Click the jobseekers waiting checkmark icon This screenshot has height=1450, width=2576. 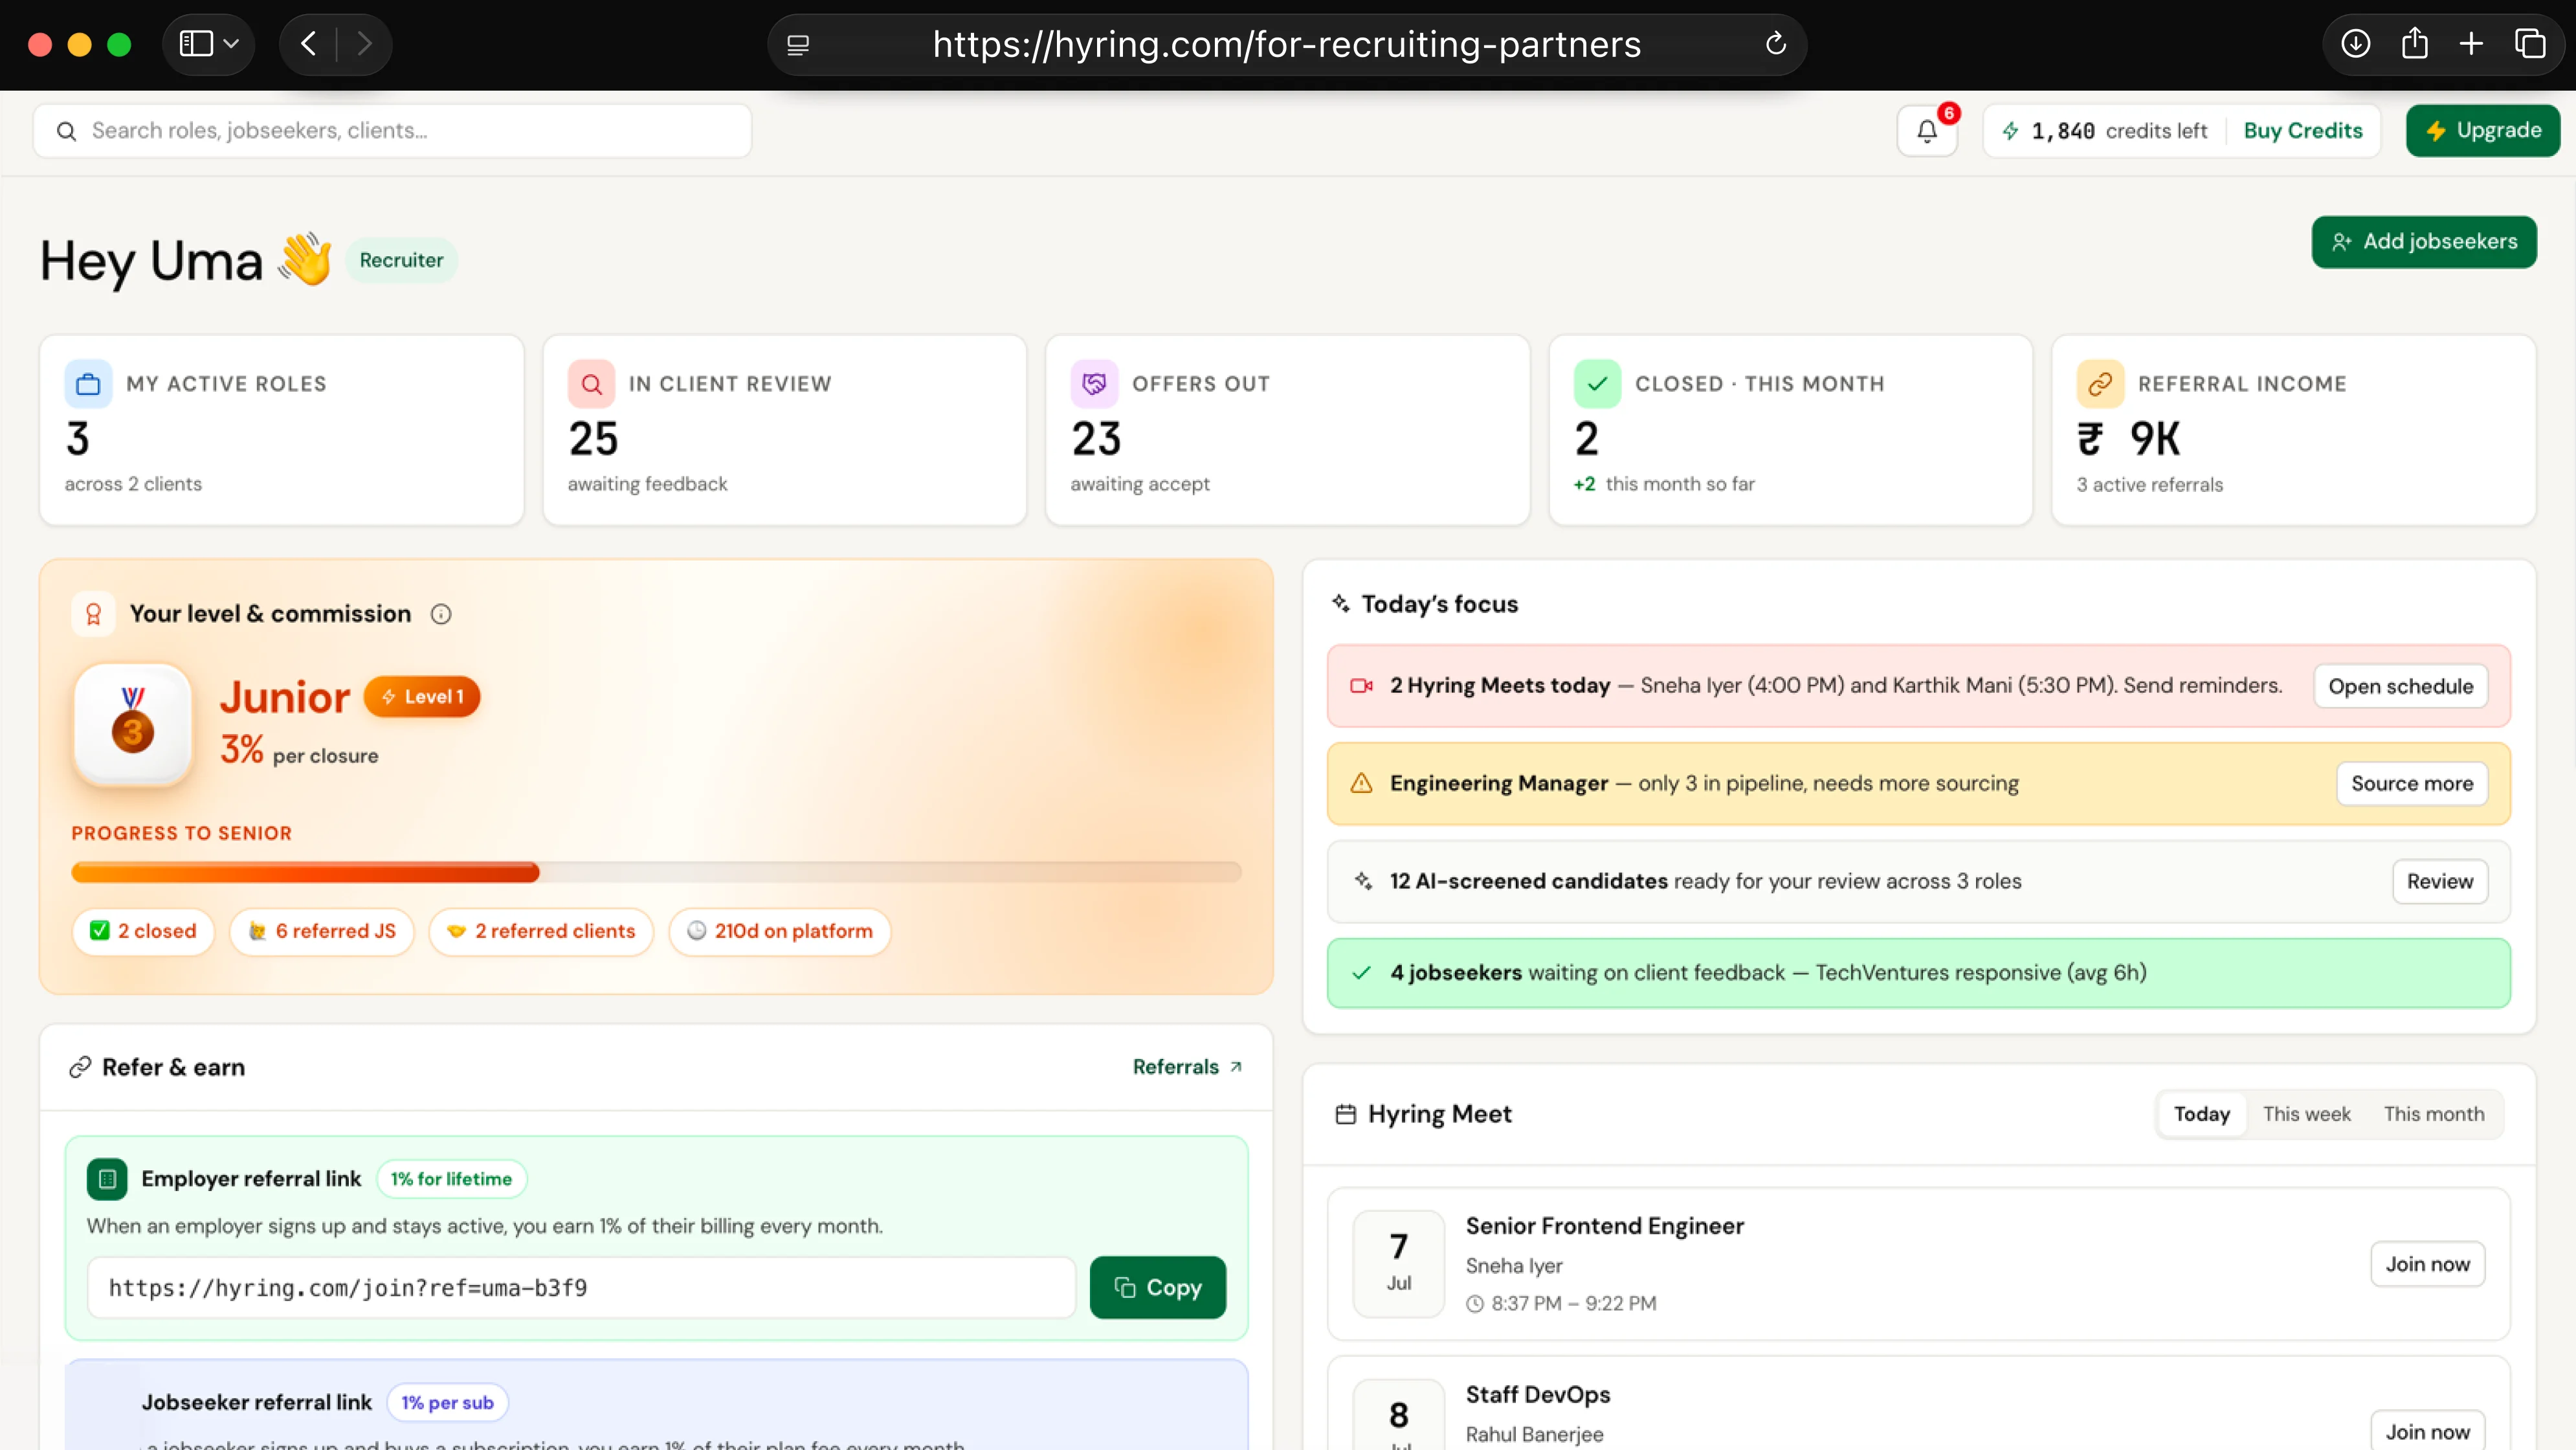click(1361, 973)
